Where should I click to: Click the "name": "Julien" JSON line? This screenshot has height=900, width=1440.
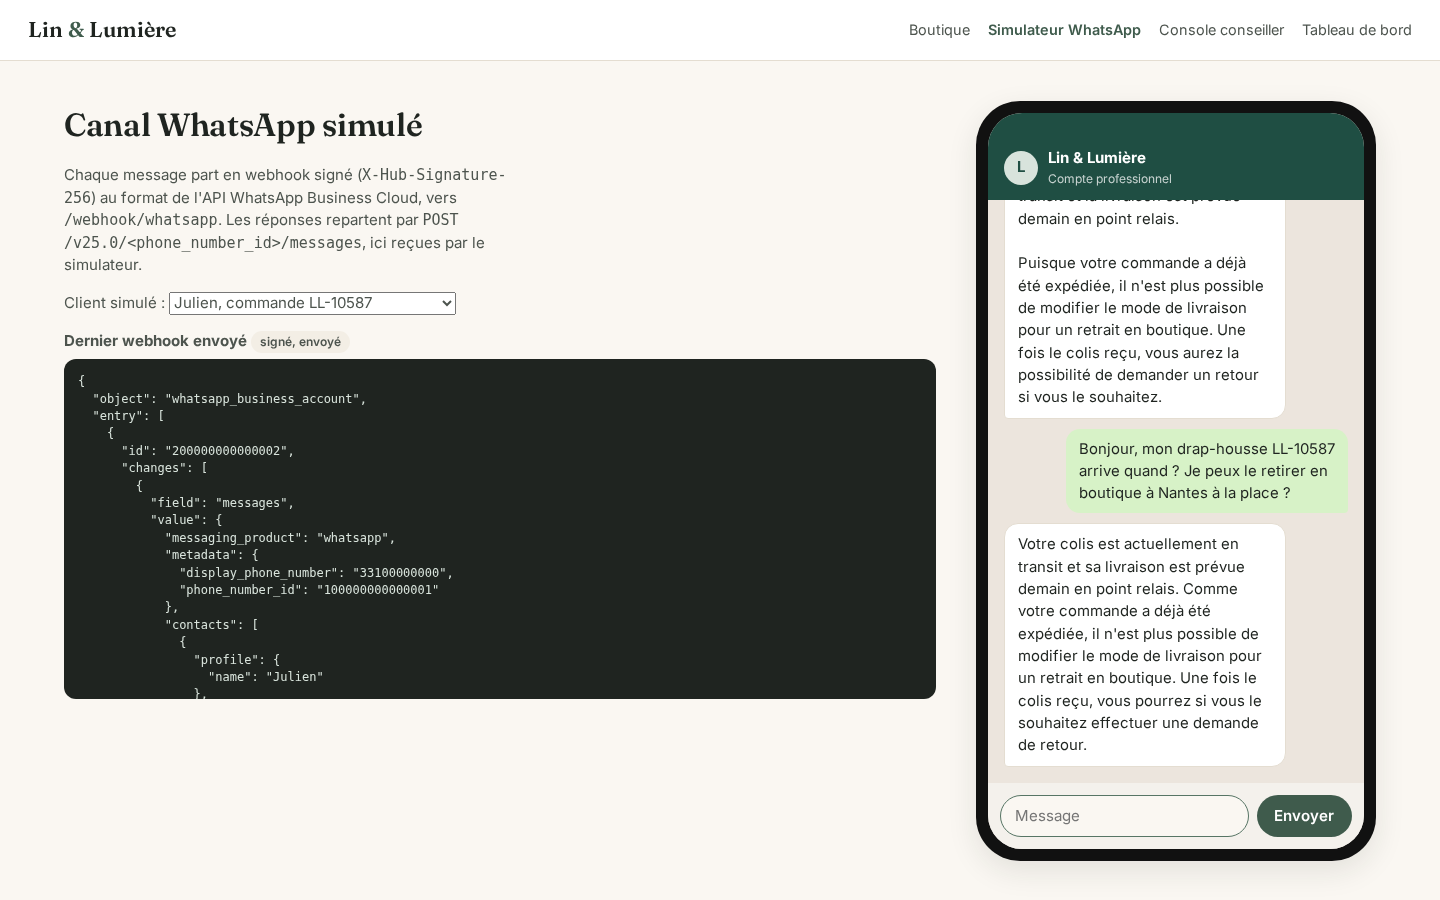tap(266, 677)
